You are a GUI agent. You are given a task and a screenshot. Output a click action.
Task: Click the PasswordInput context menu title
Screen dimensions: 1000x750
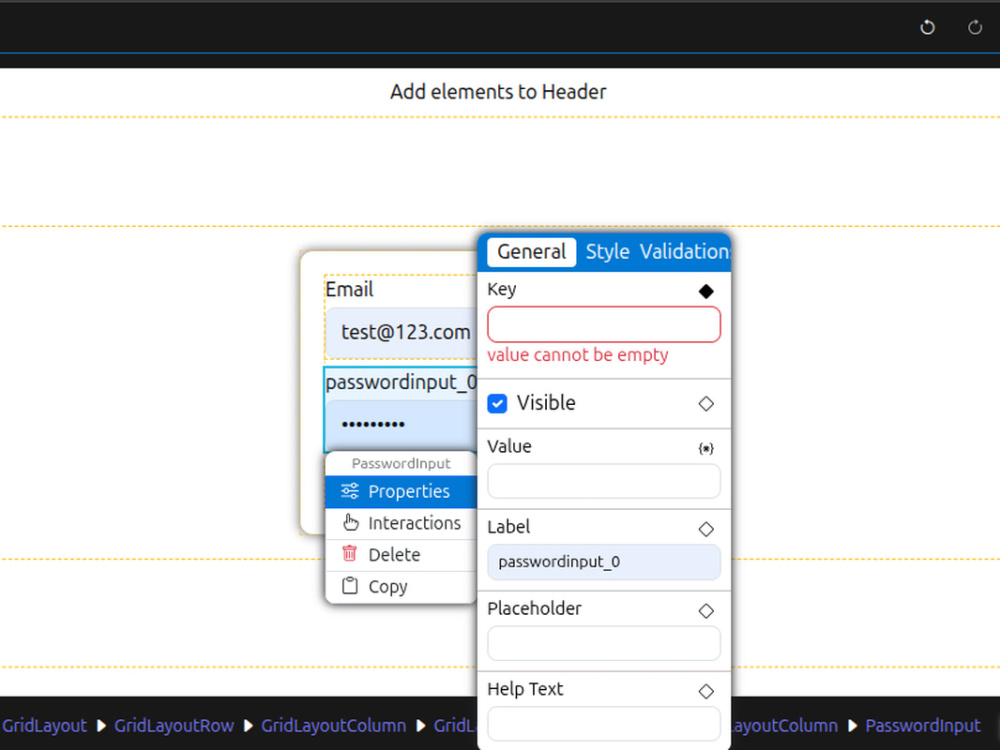coord(401,464)
